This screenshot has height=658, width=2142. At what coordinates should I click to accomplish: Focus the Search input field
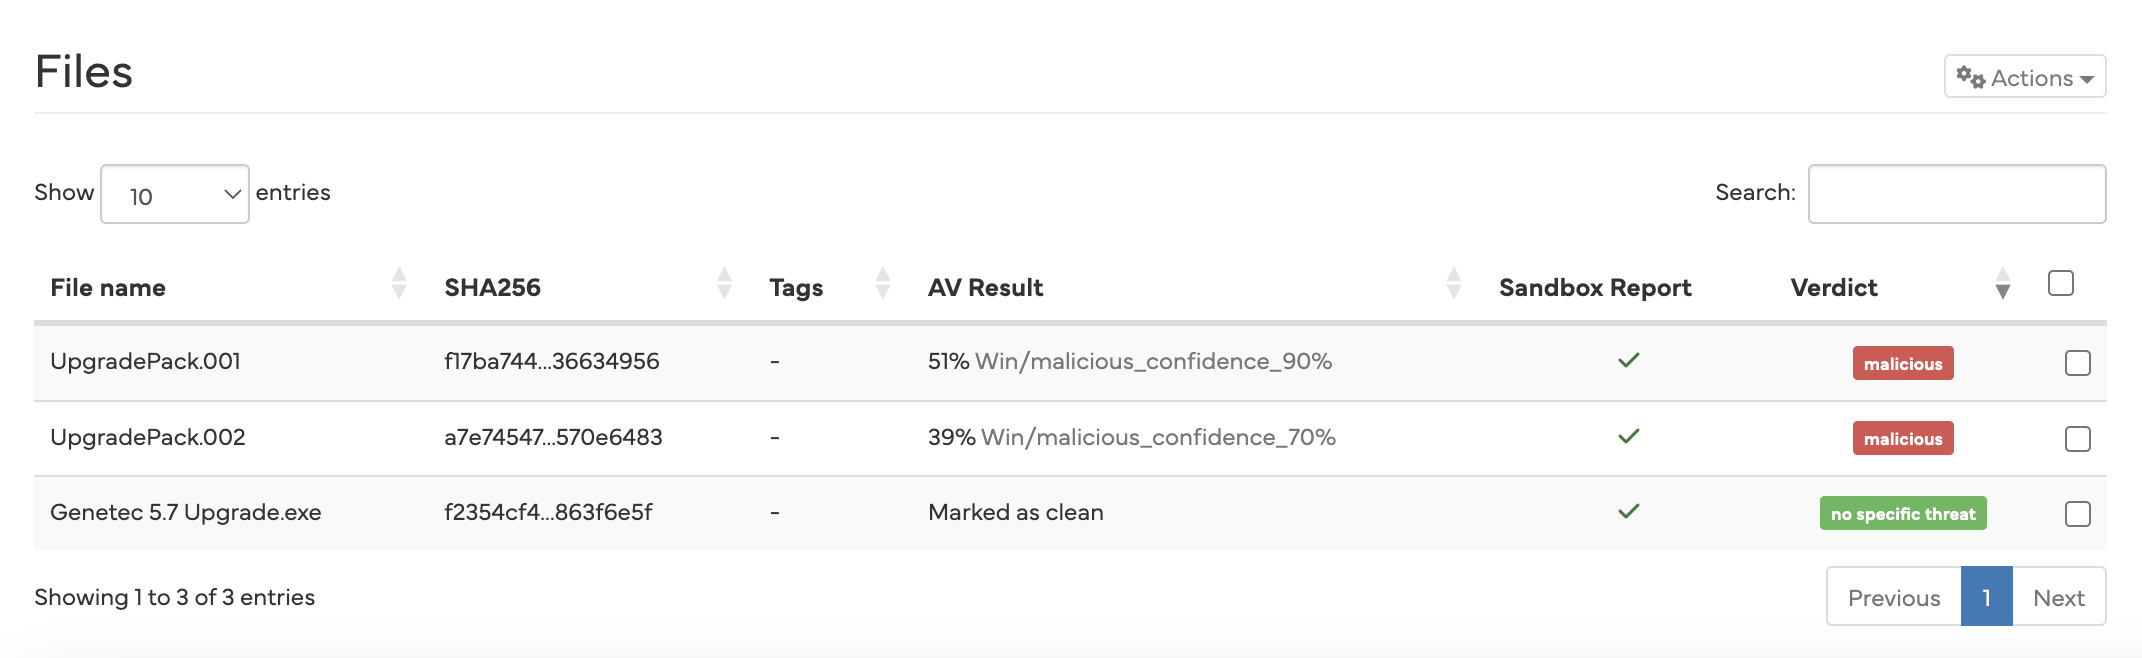click(x=1956, y=194)
